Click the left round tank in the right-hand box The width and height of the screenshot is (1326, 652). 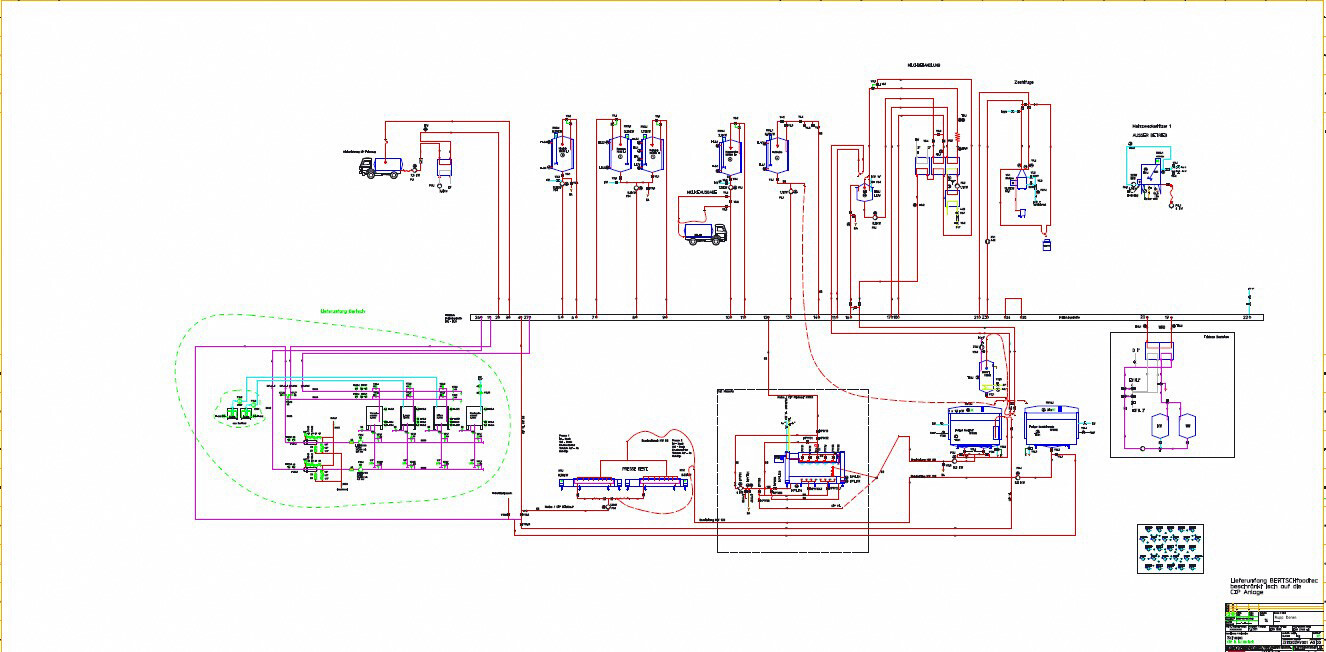coord(1161,426)
